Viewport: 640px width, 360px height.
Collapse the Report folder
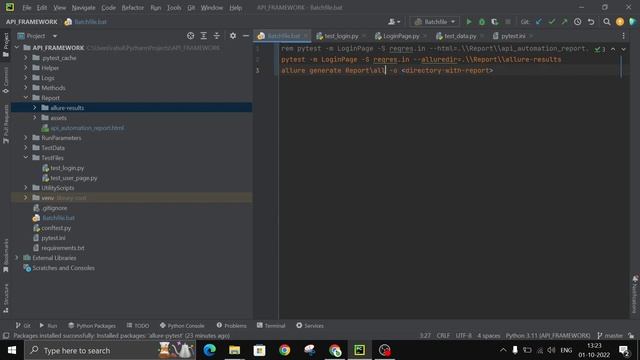26,98
